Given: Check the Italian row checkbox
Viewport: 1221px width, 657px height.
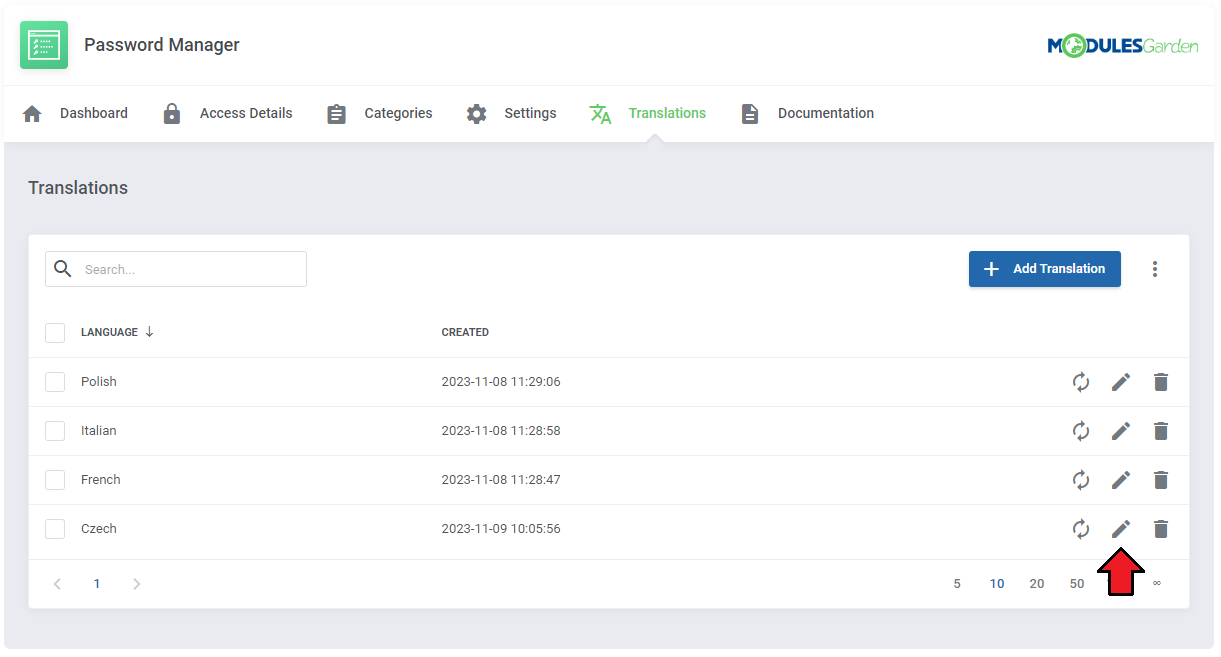Looking at the screenshot, I should pos(55,431).
